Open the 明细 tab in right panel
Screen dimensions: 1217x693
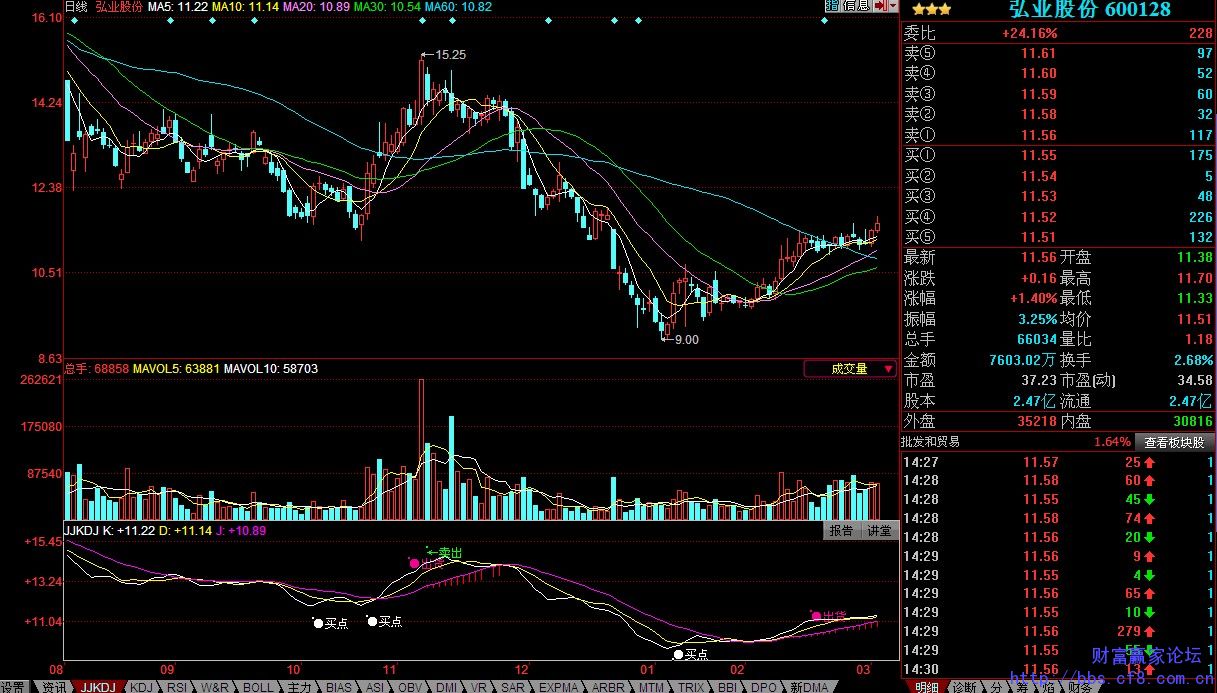[x=926, y=687]
